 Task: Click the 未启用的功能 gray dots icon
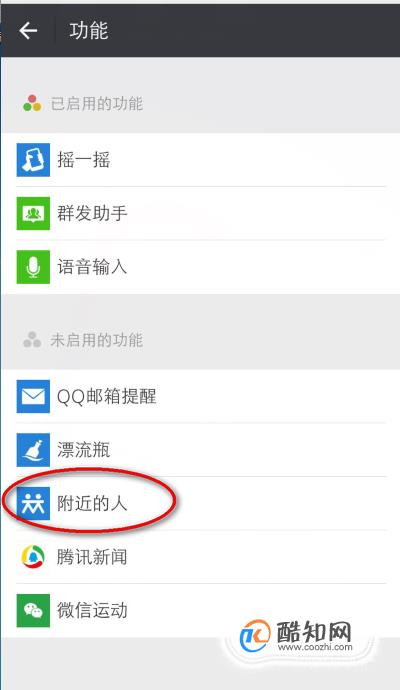tap(32, 340)
